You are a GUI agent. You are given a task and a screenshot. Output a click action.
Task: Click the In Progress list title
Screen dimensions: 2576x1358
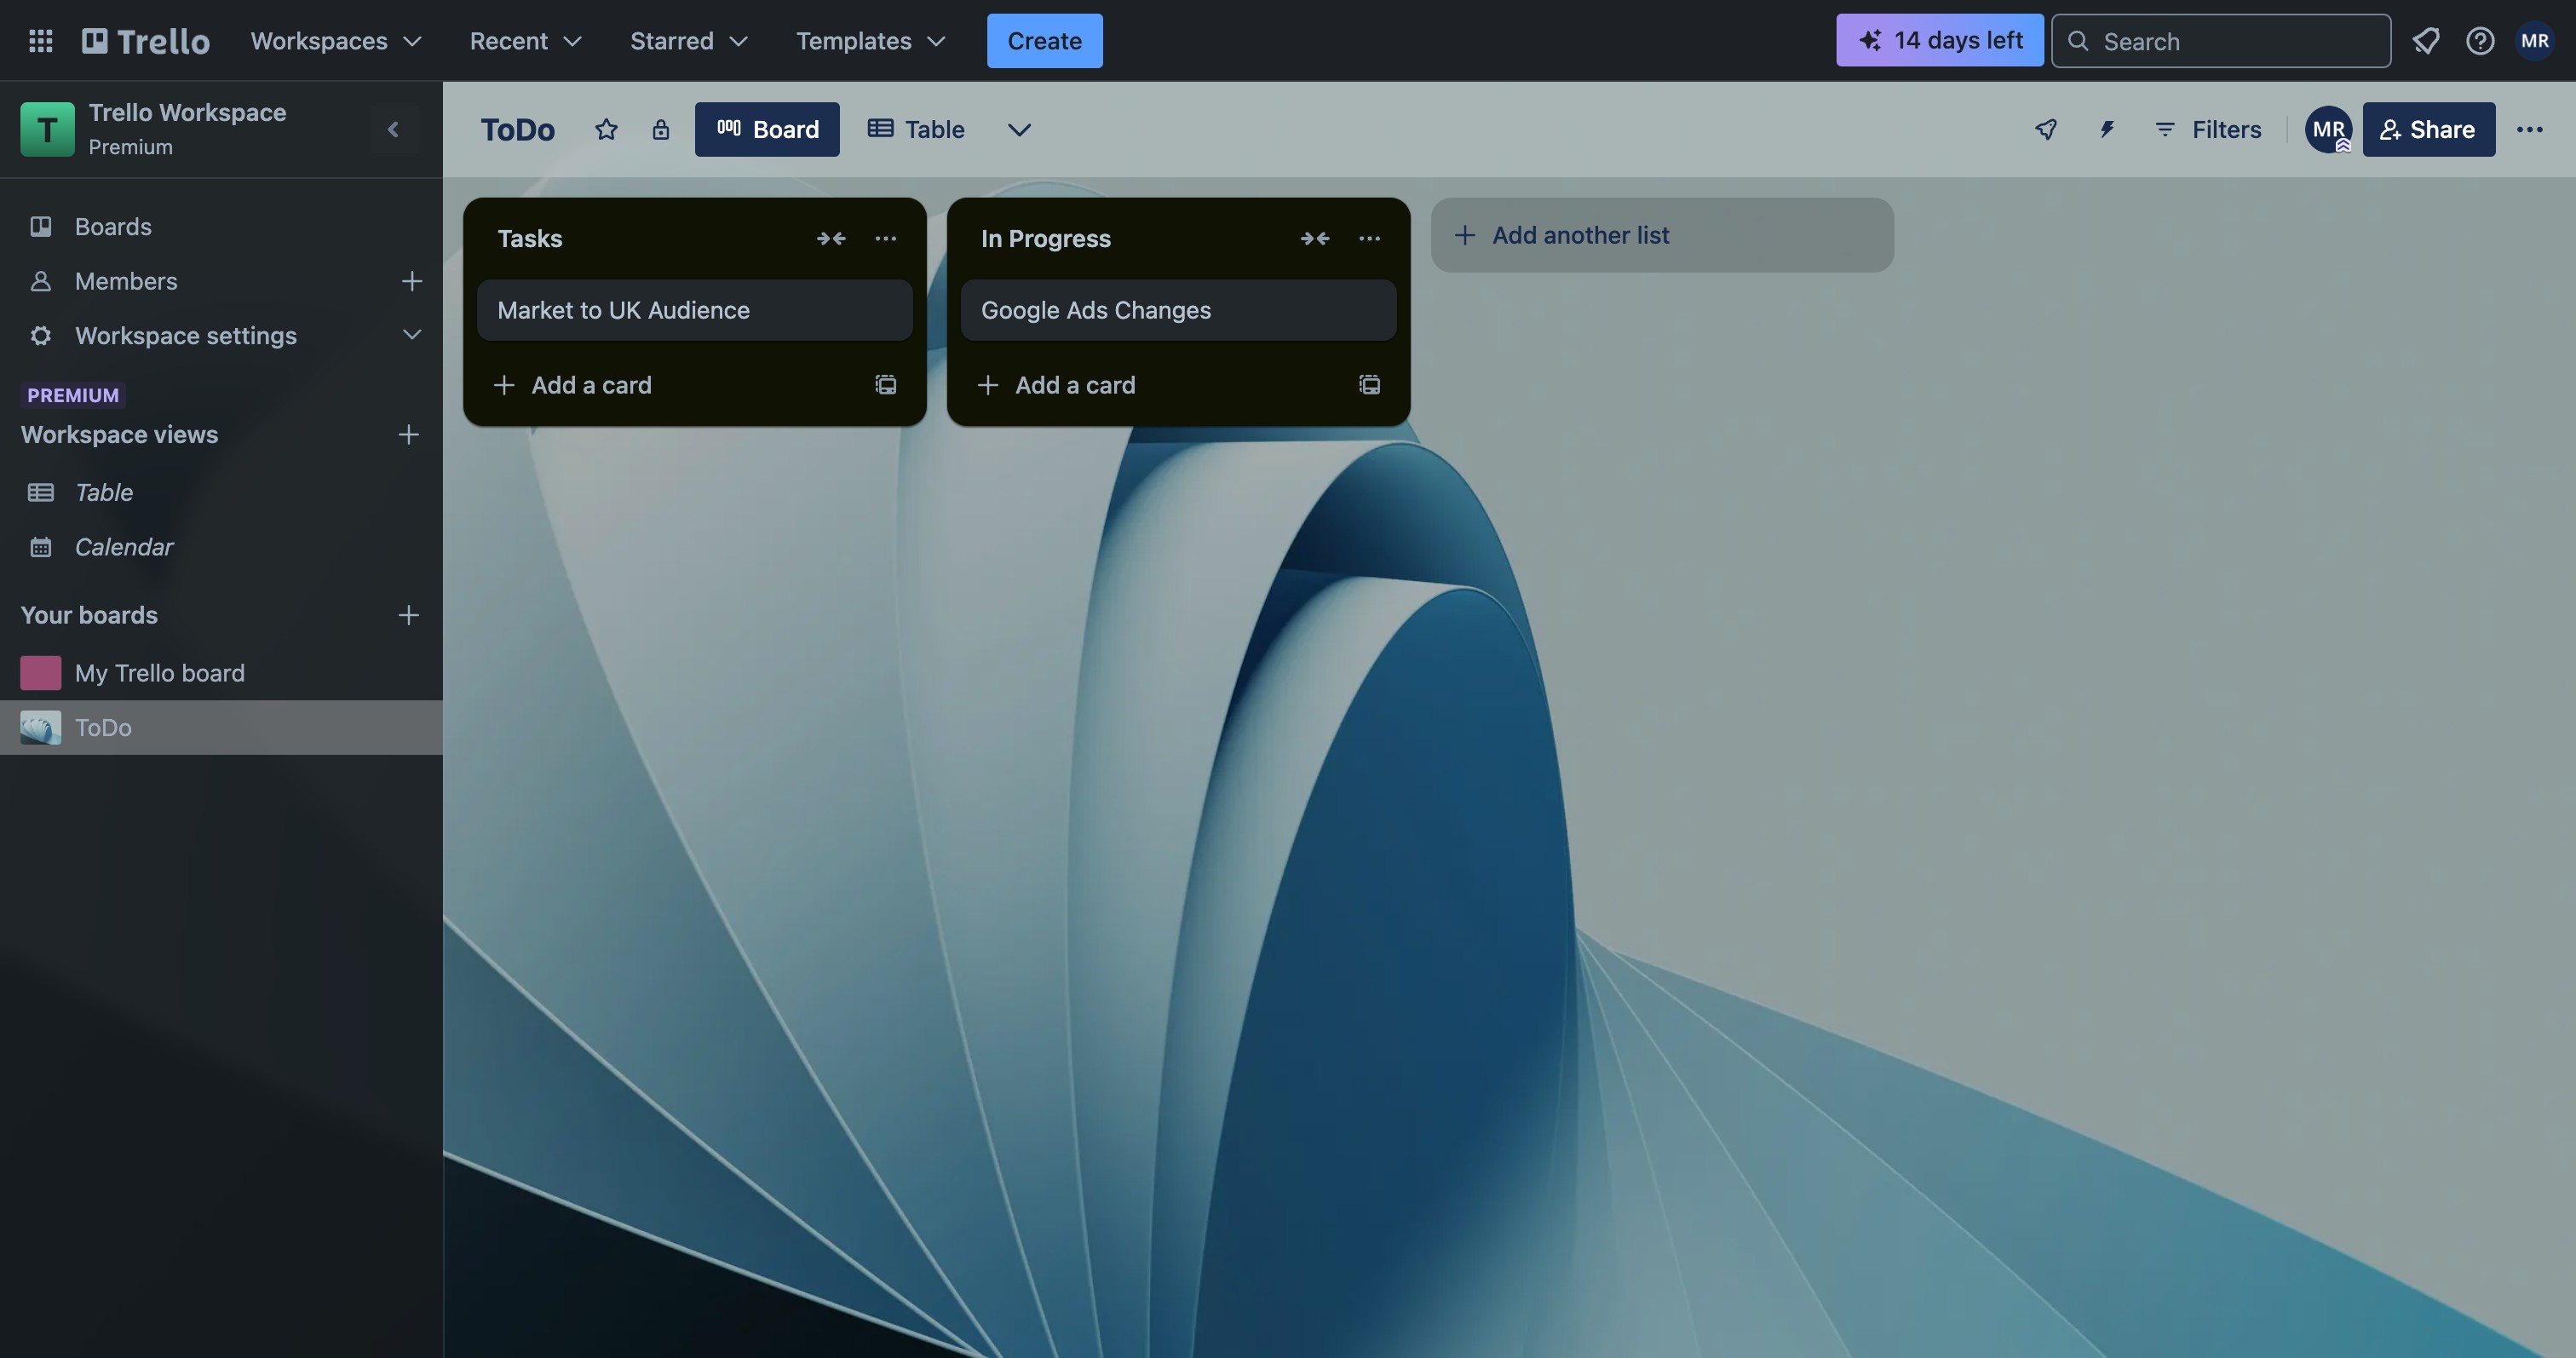click(1046, 238)
